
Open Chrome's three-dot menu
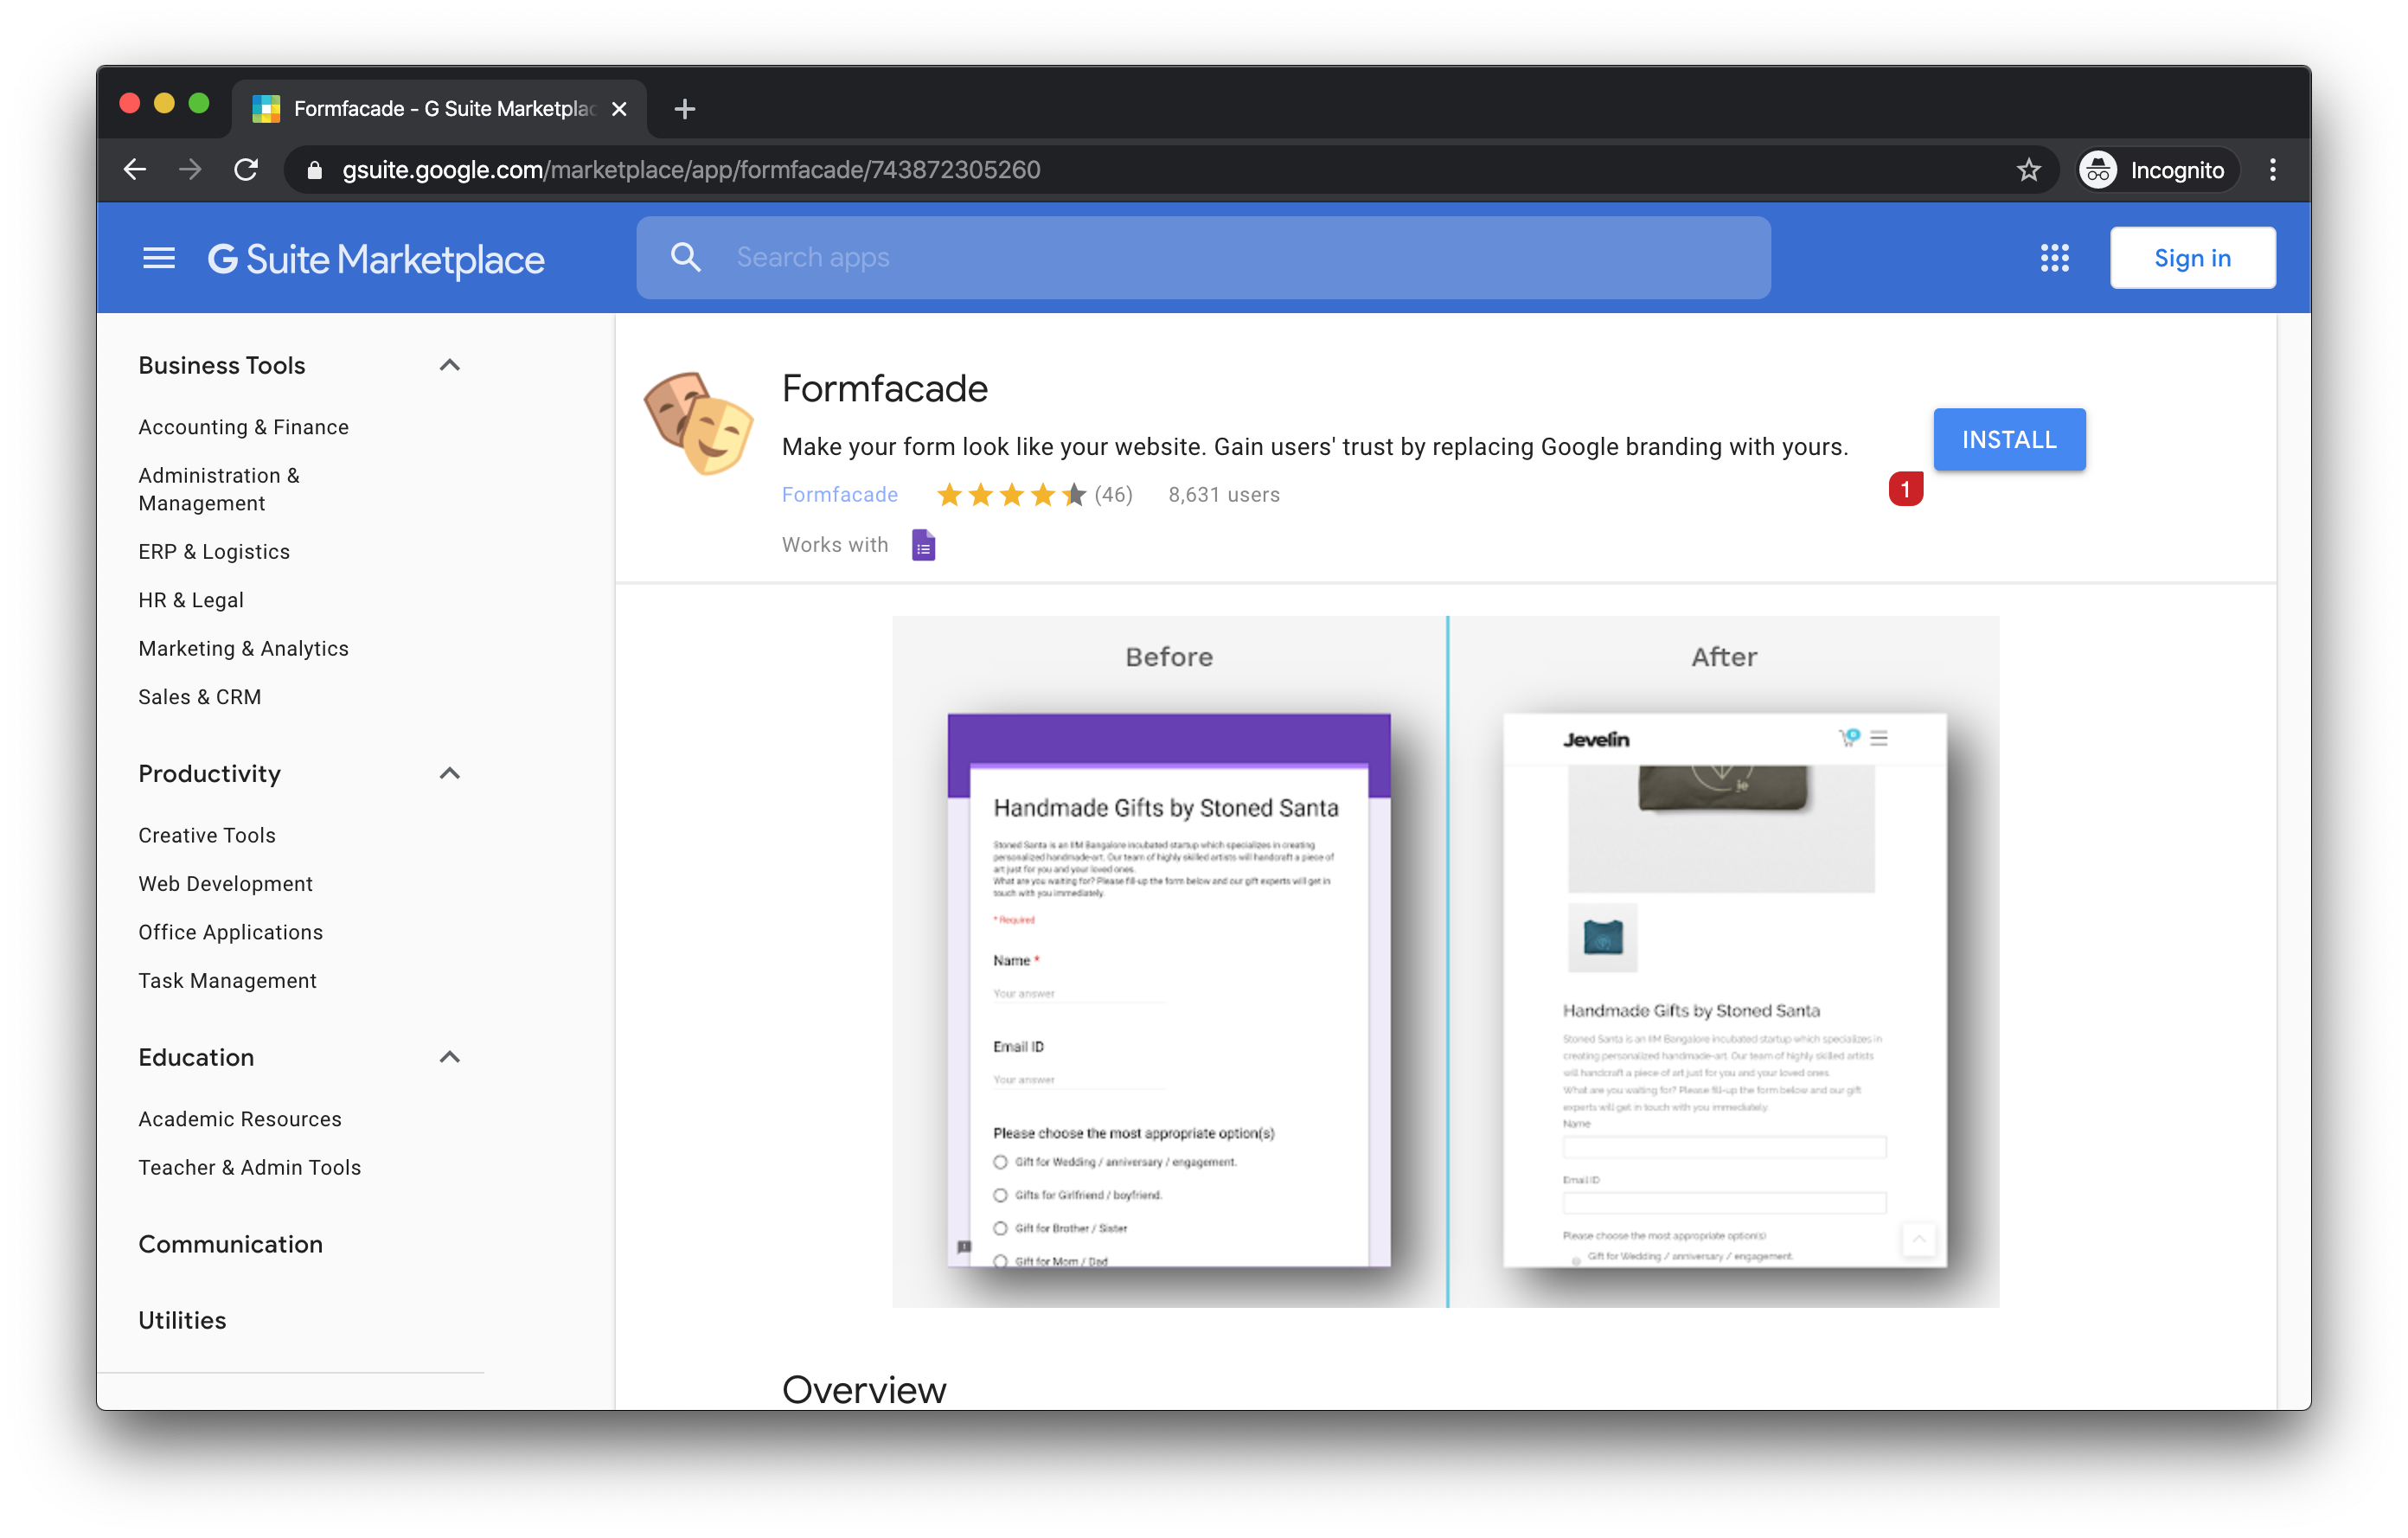click(x=2272, y=170)
